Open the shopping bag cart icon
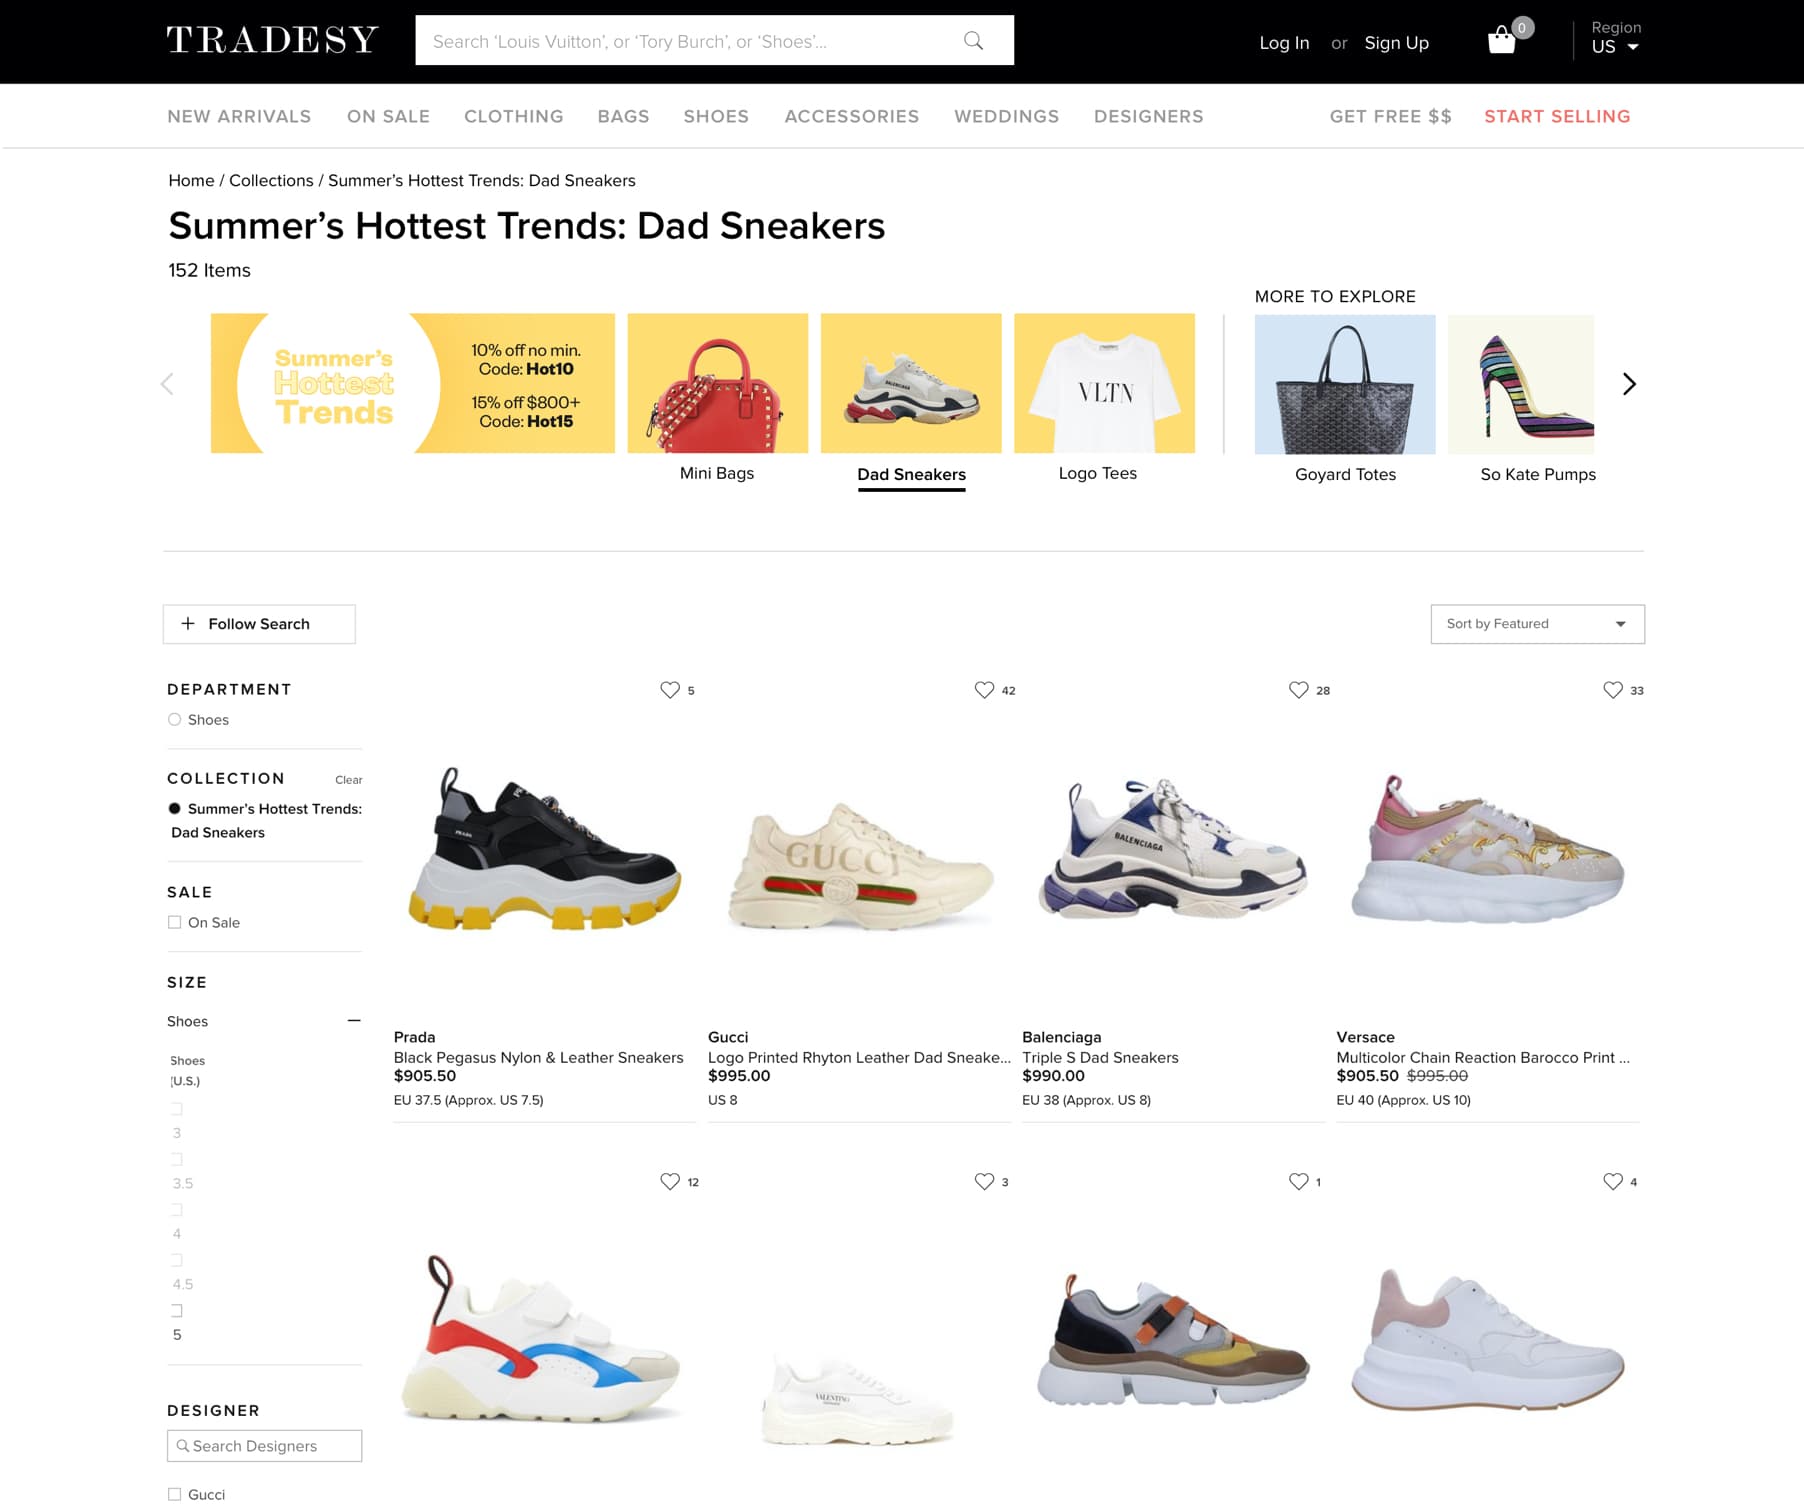This screenshot has width=1804, height=1506. tap(1502, 41)
